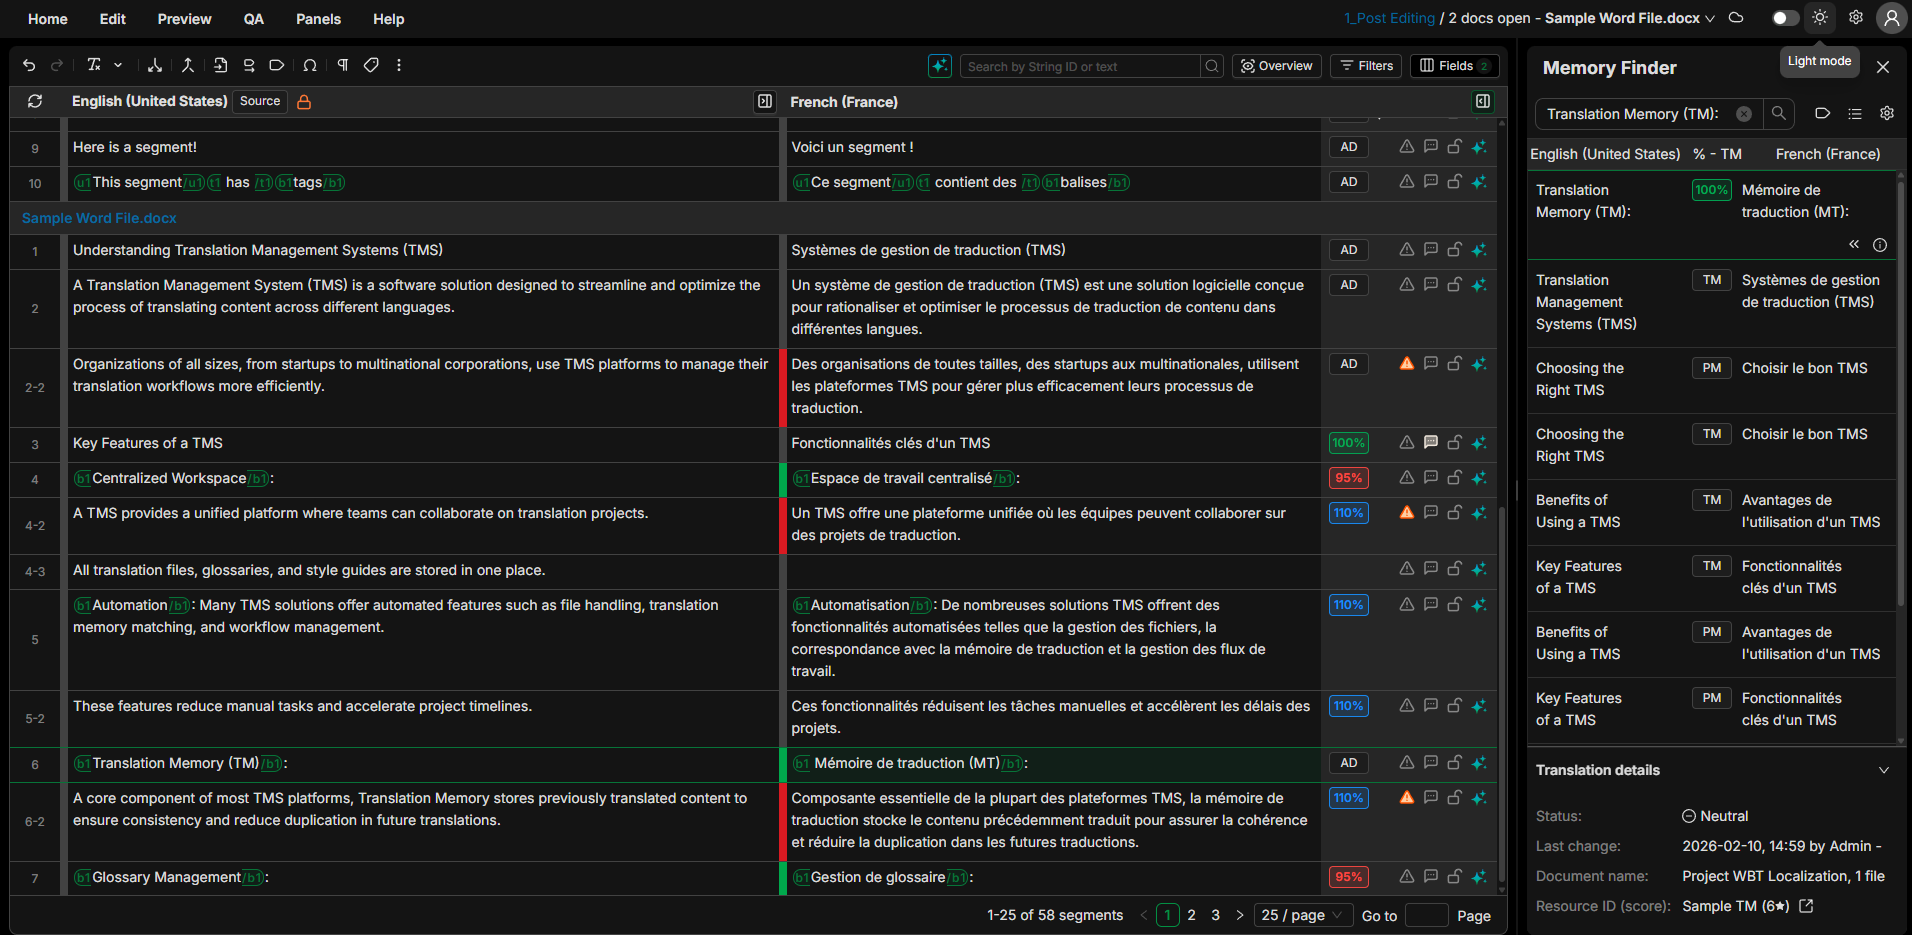This screenshot has width=1912, height=935.
Task: Toggle the theme switch in the top bar
Action: [1785, 18]
